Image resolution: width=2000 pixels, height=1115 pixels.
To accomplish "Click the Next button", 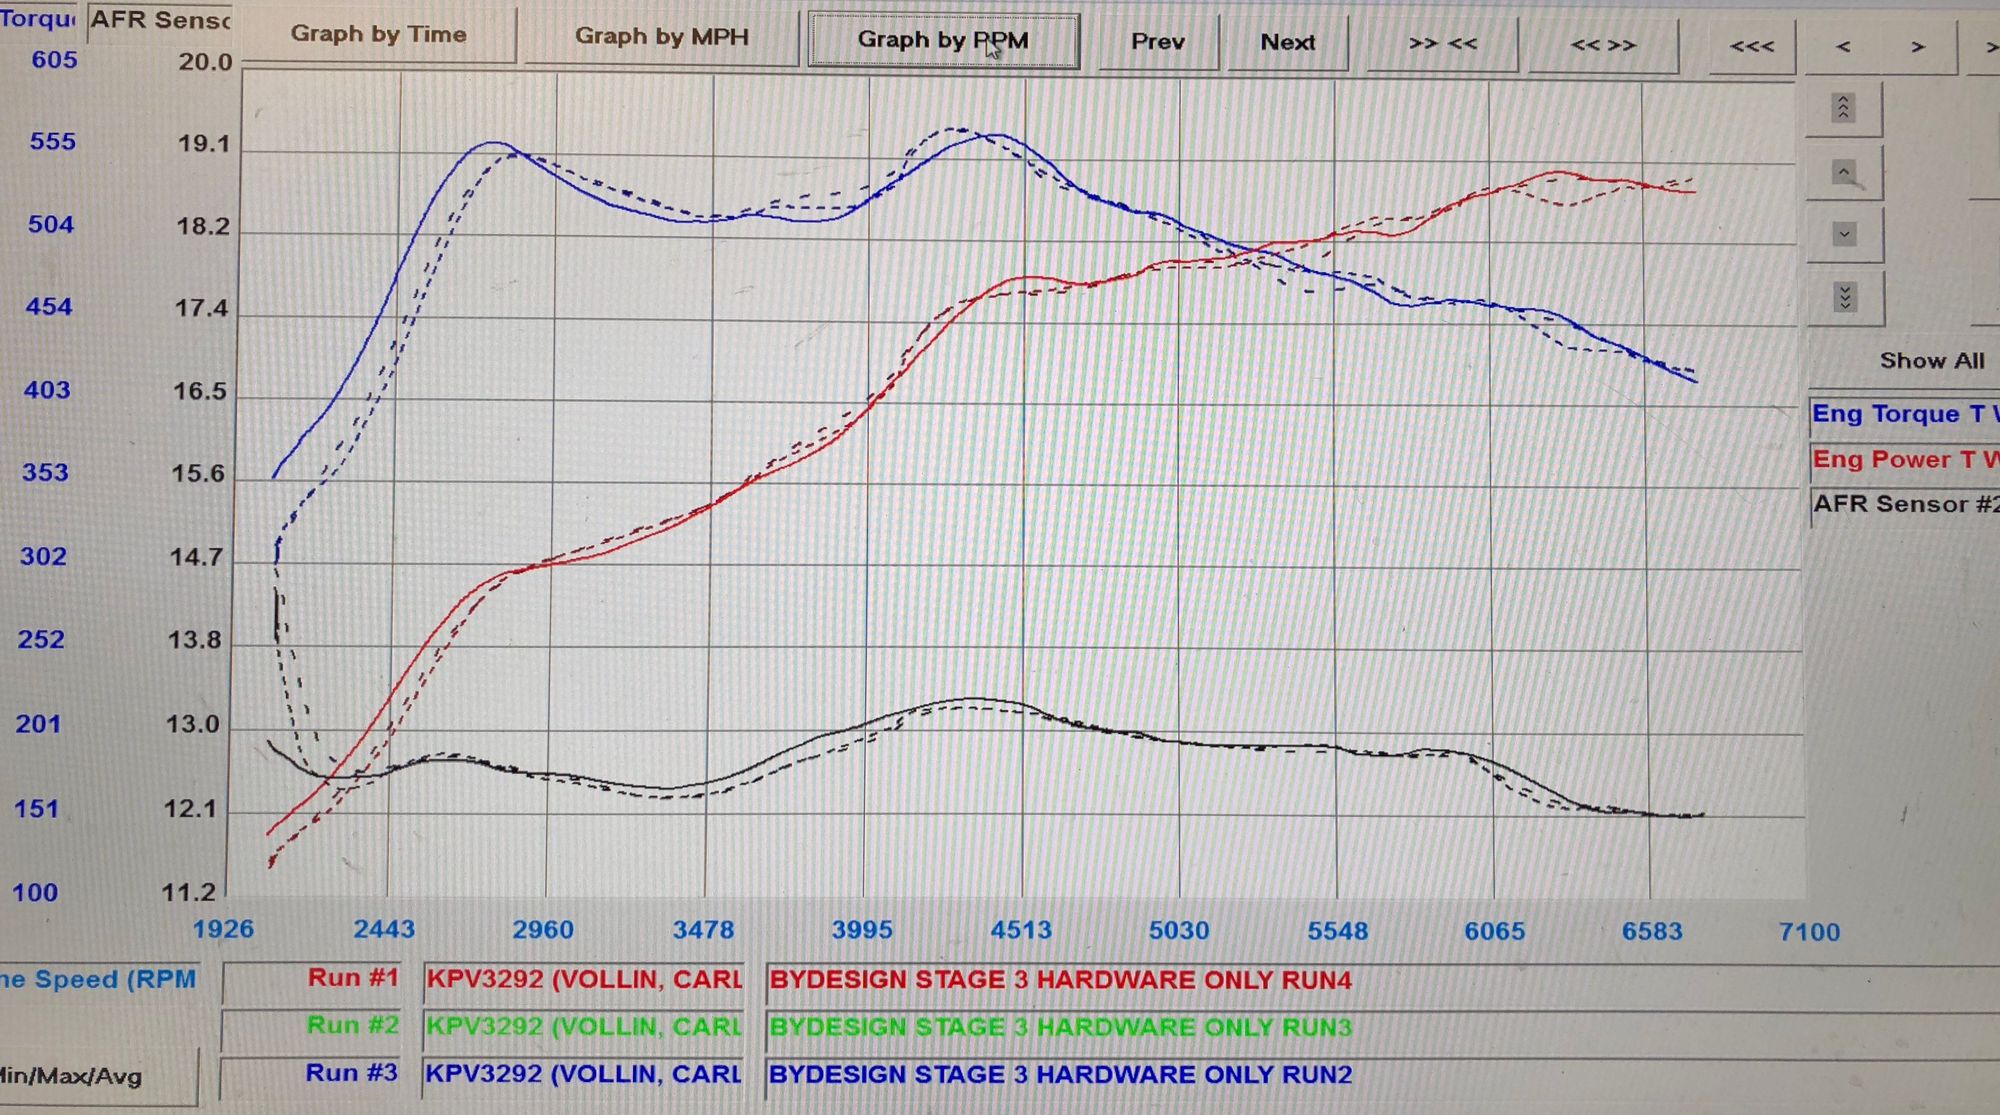I will tap(1287, 43).
